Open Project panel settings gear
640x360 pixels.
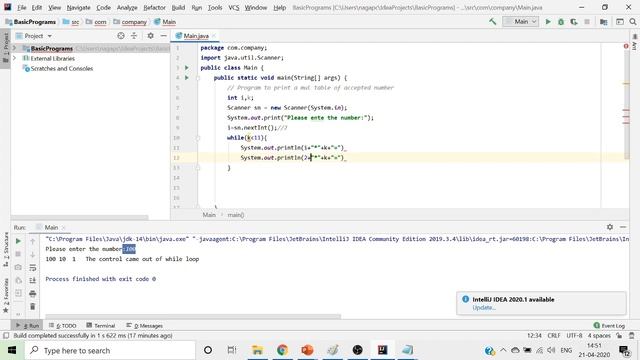click(x=150, y=36)
